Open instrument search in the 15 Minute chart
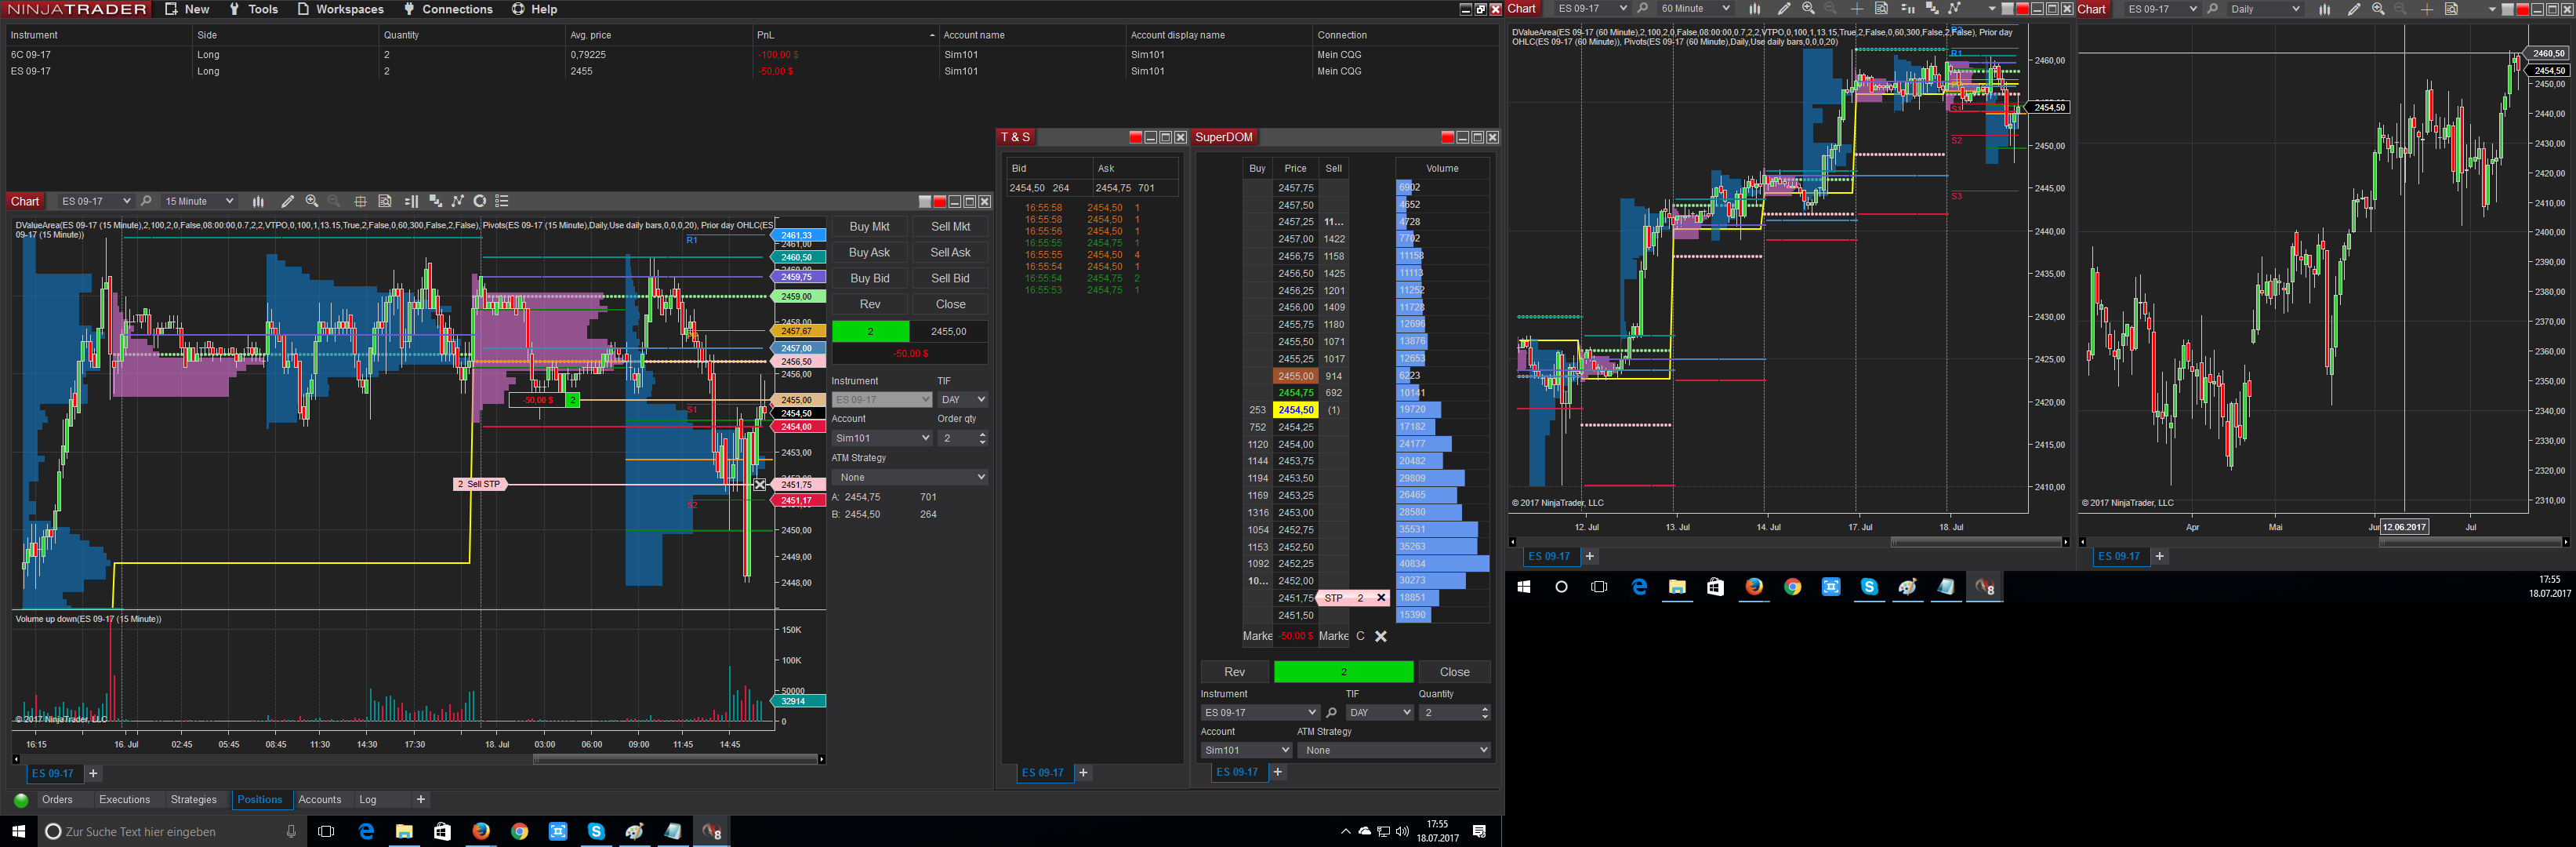The width and height of the screenshot is (2576, 847). pos(146,201)
